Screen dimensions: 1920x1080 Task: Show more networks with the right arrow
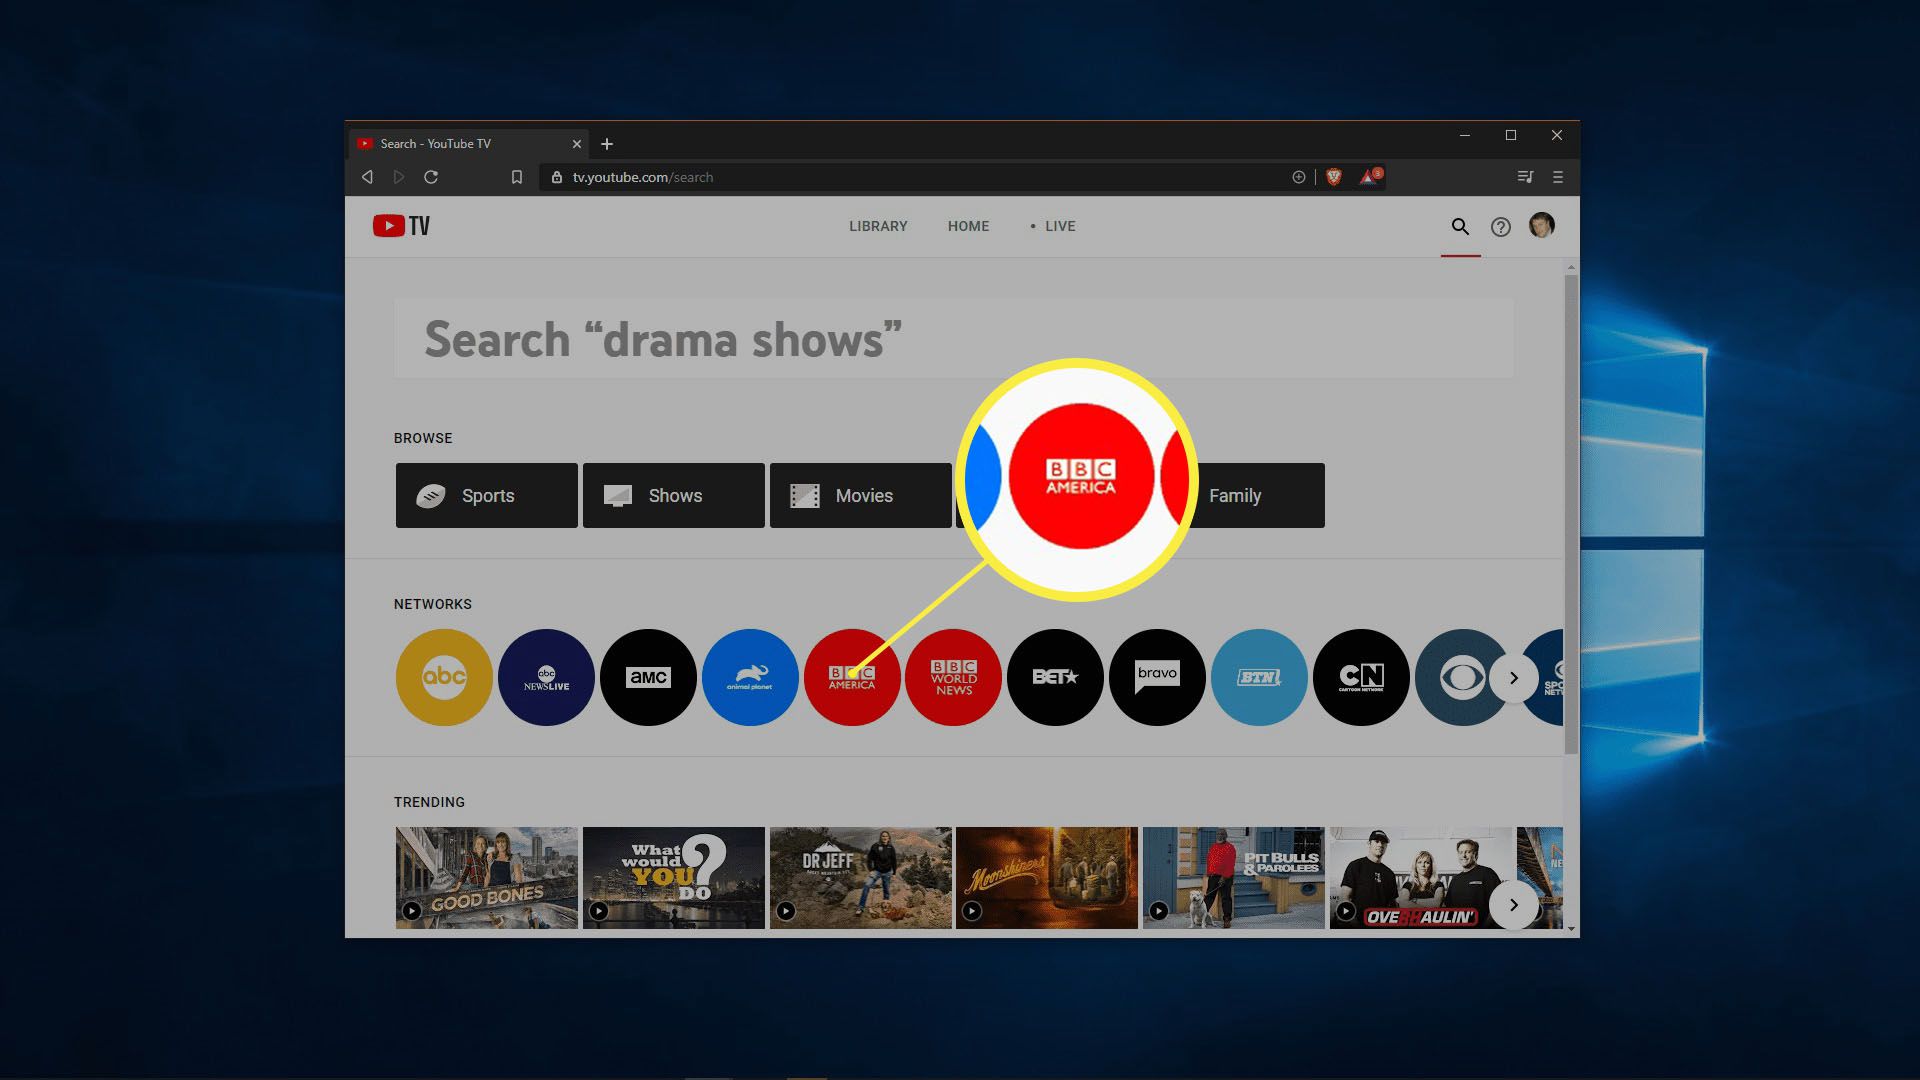(1514, 678)
